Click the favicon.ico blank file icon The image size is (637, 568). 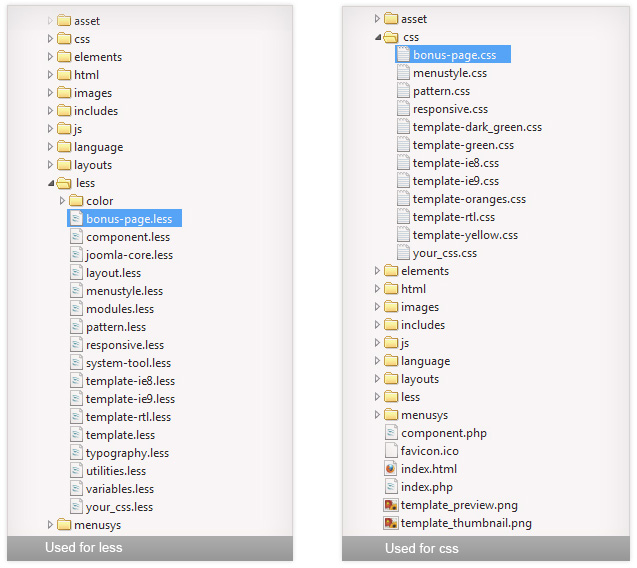point(391,450)
